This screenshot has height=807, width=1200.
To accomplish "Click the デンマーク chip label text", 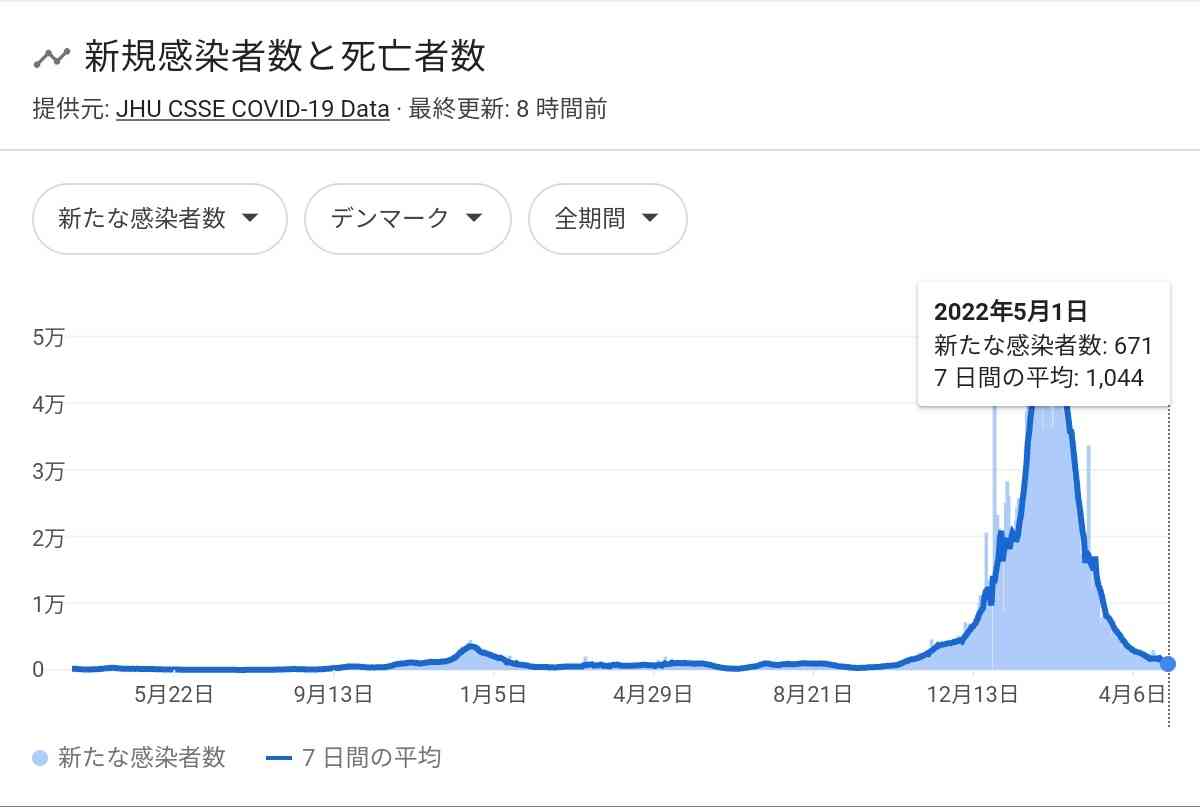I will click(390, 219).
